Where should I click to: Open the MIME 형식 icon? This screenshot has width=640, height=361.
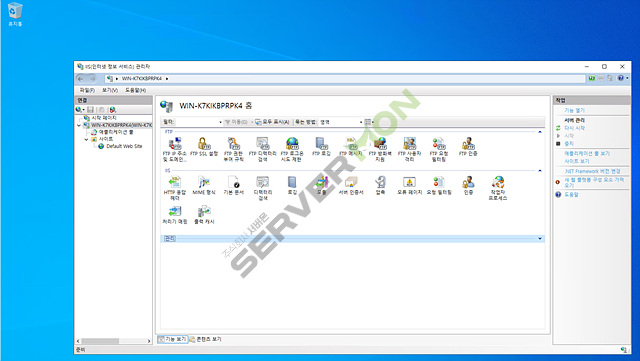204,186
